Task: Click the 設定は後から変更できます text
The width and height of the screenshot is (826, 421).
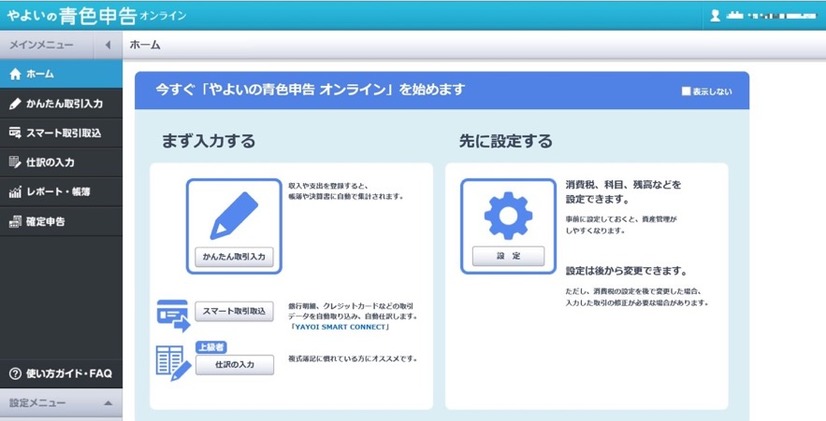Action: [x=626, y=271]
